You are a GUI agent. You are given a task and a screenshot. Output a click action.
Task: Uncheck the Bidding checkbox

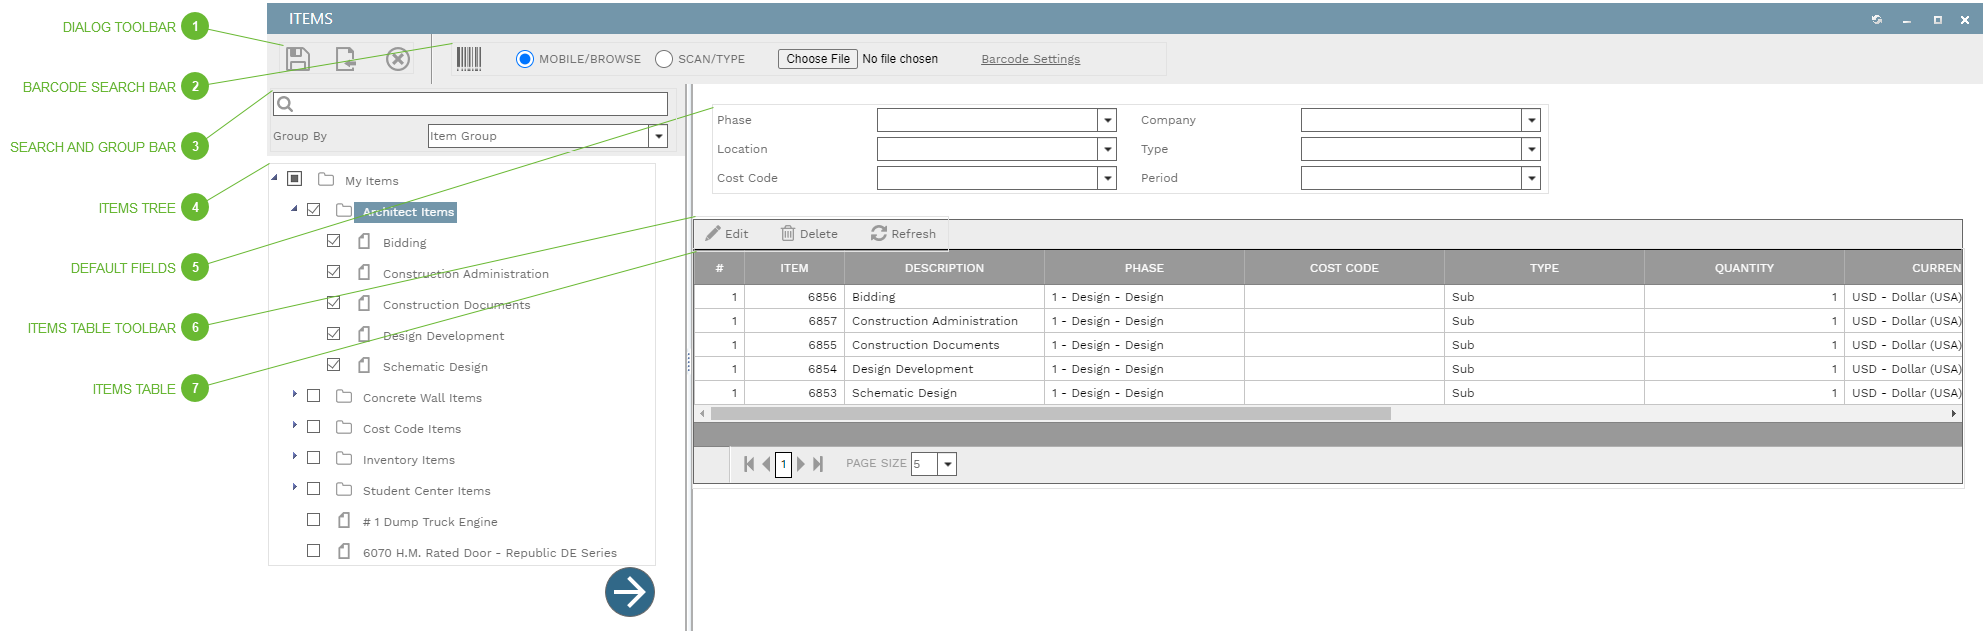[334, 241]
